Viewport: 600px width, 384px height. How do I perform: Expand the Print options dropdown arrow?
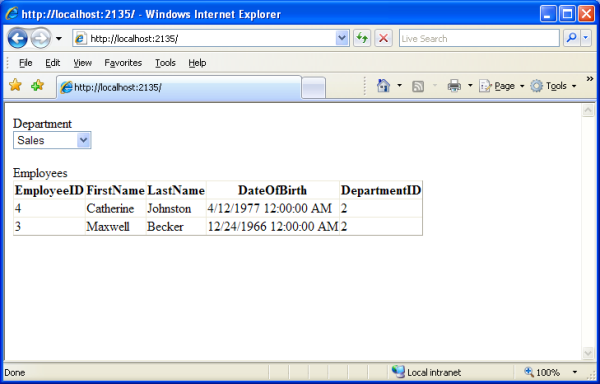click(x=470, y=86)
